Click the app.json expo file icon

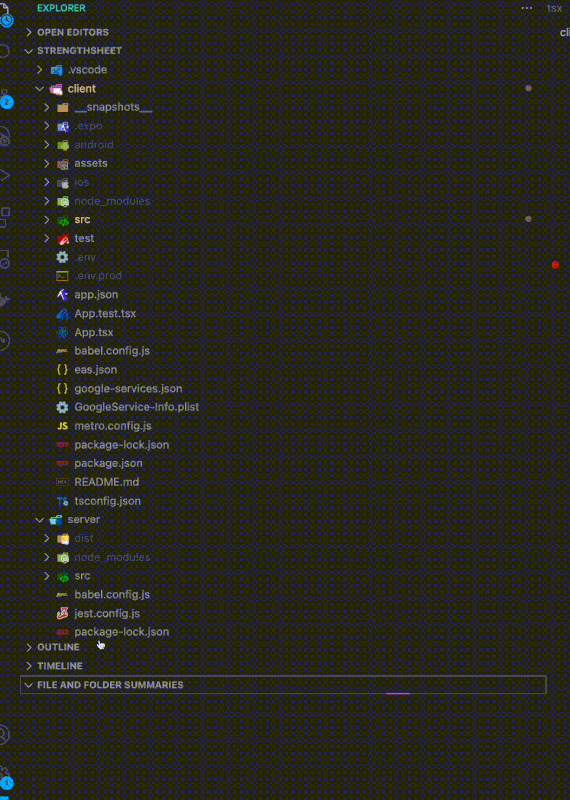(62, 295)
